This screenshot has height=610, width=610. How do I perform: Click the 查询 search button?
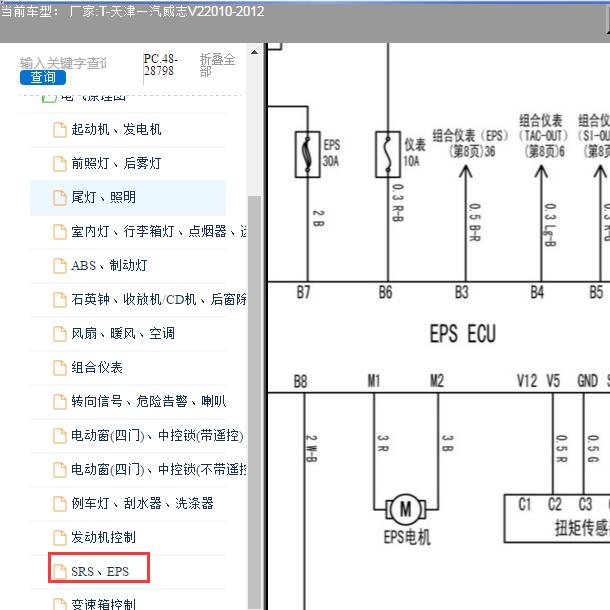(x=43, y=77)
